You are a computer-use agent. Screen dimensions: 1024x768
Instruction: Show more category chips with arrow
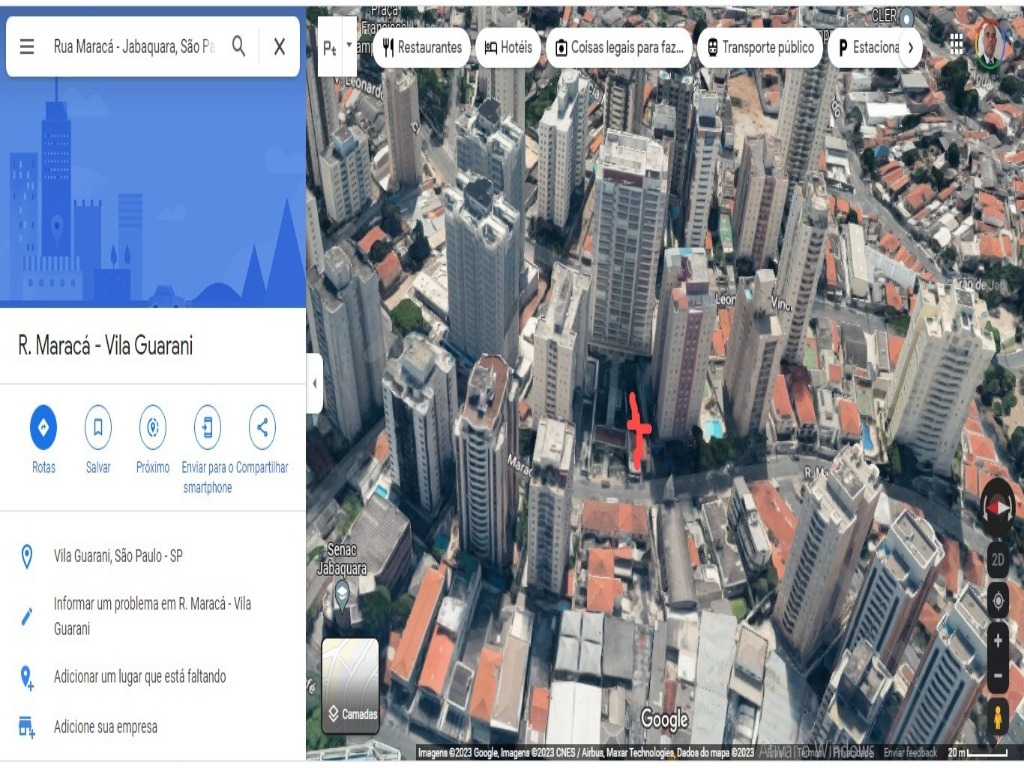910,47
